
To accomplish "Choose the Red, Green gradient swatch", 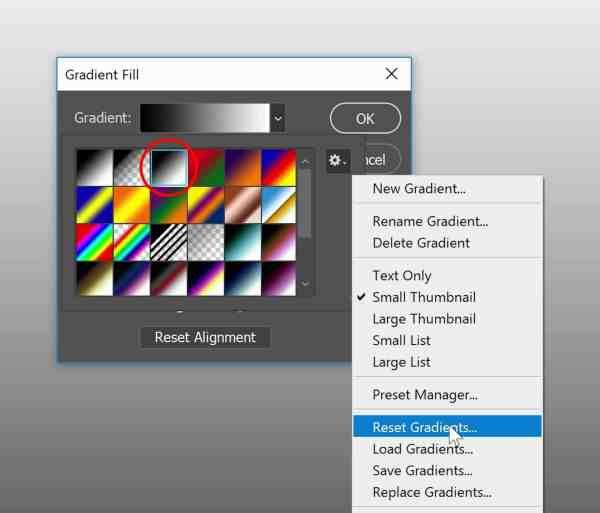I will [206, 168].
